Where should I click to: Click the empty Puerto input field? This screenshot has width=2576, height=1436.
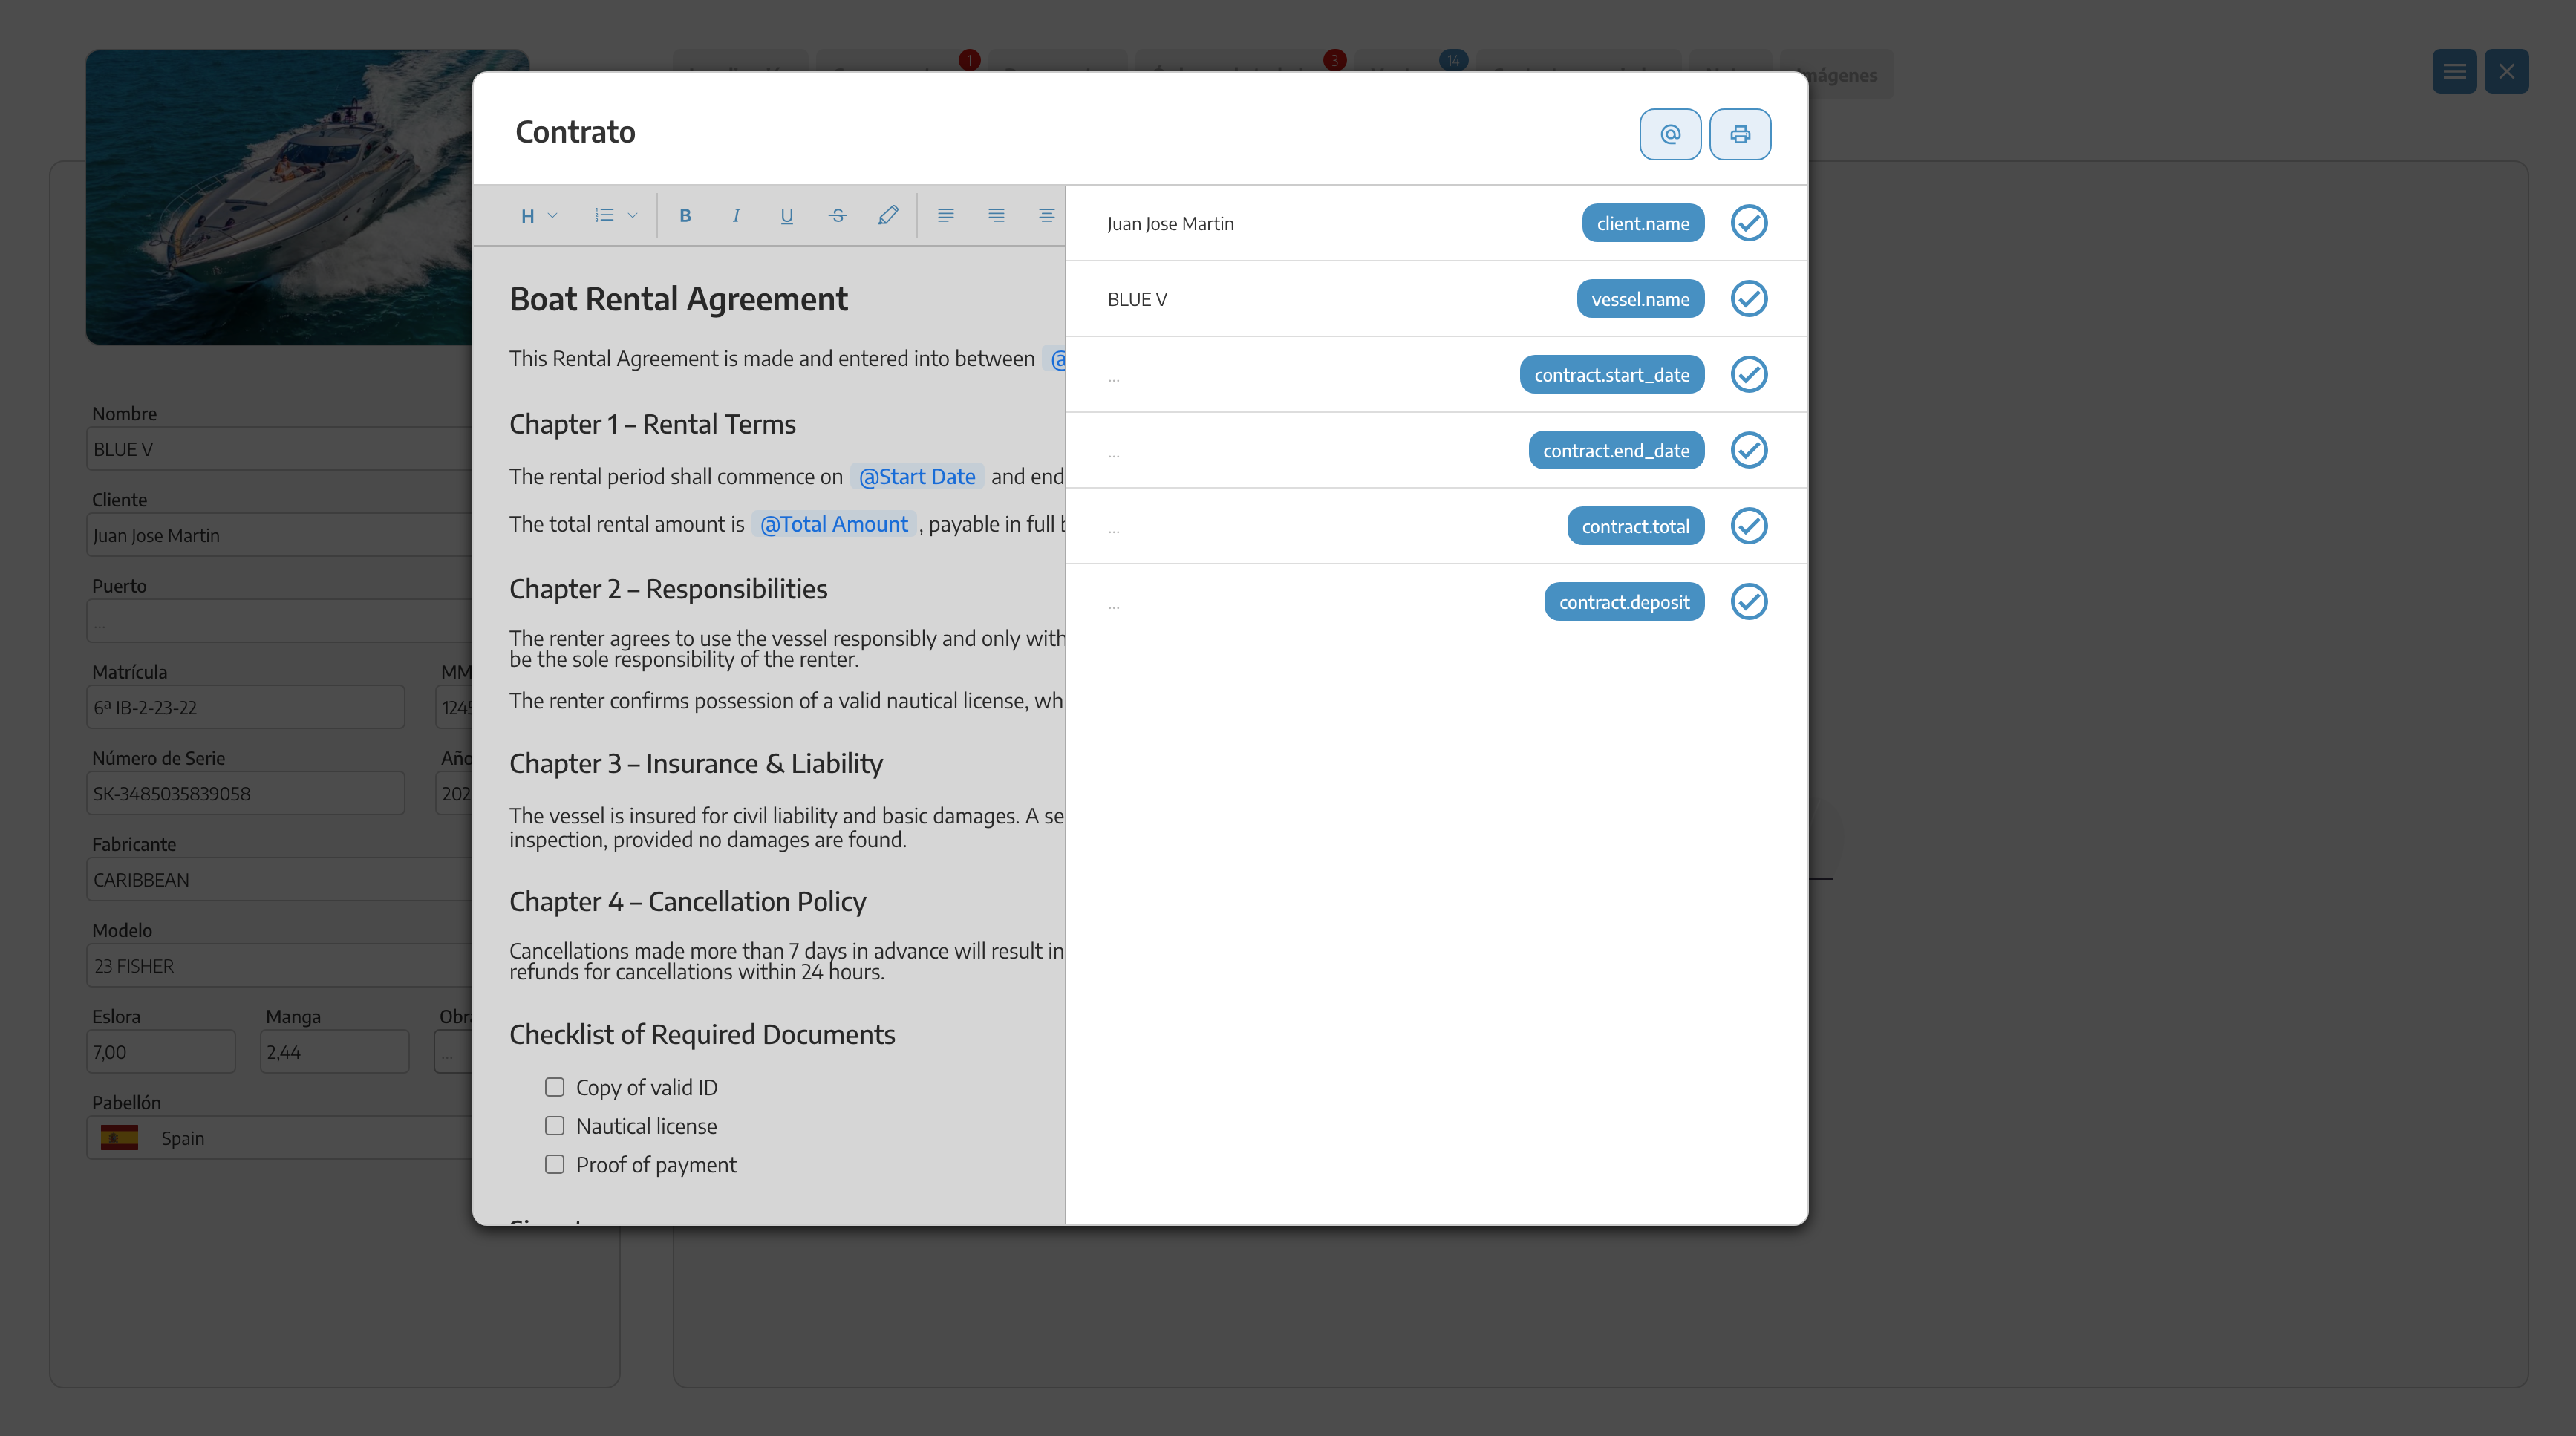click(x=279, y=622)
